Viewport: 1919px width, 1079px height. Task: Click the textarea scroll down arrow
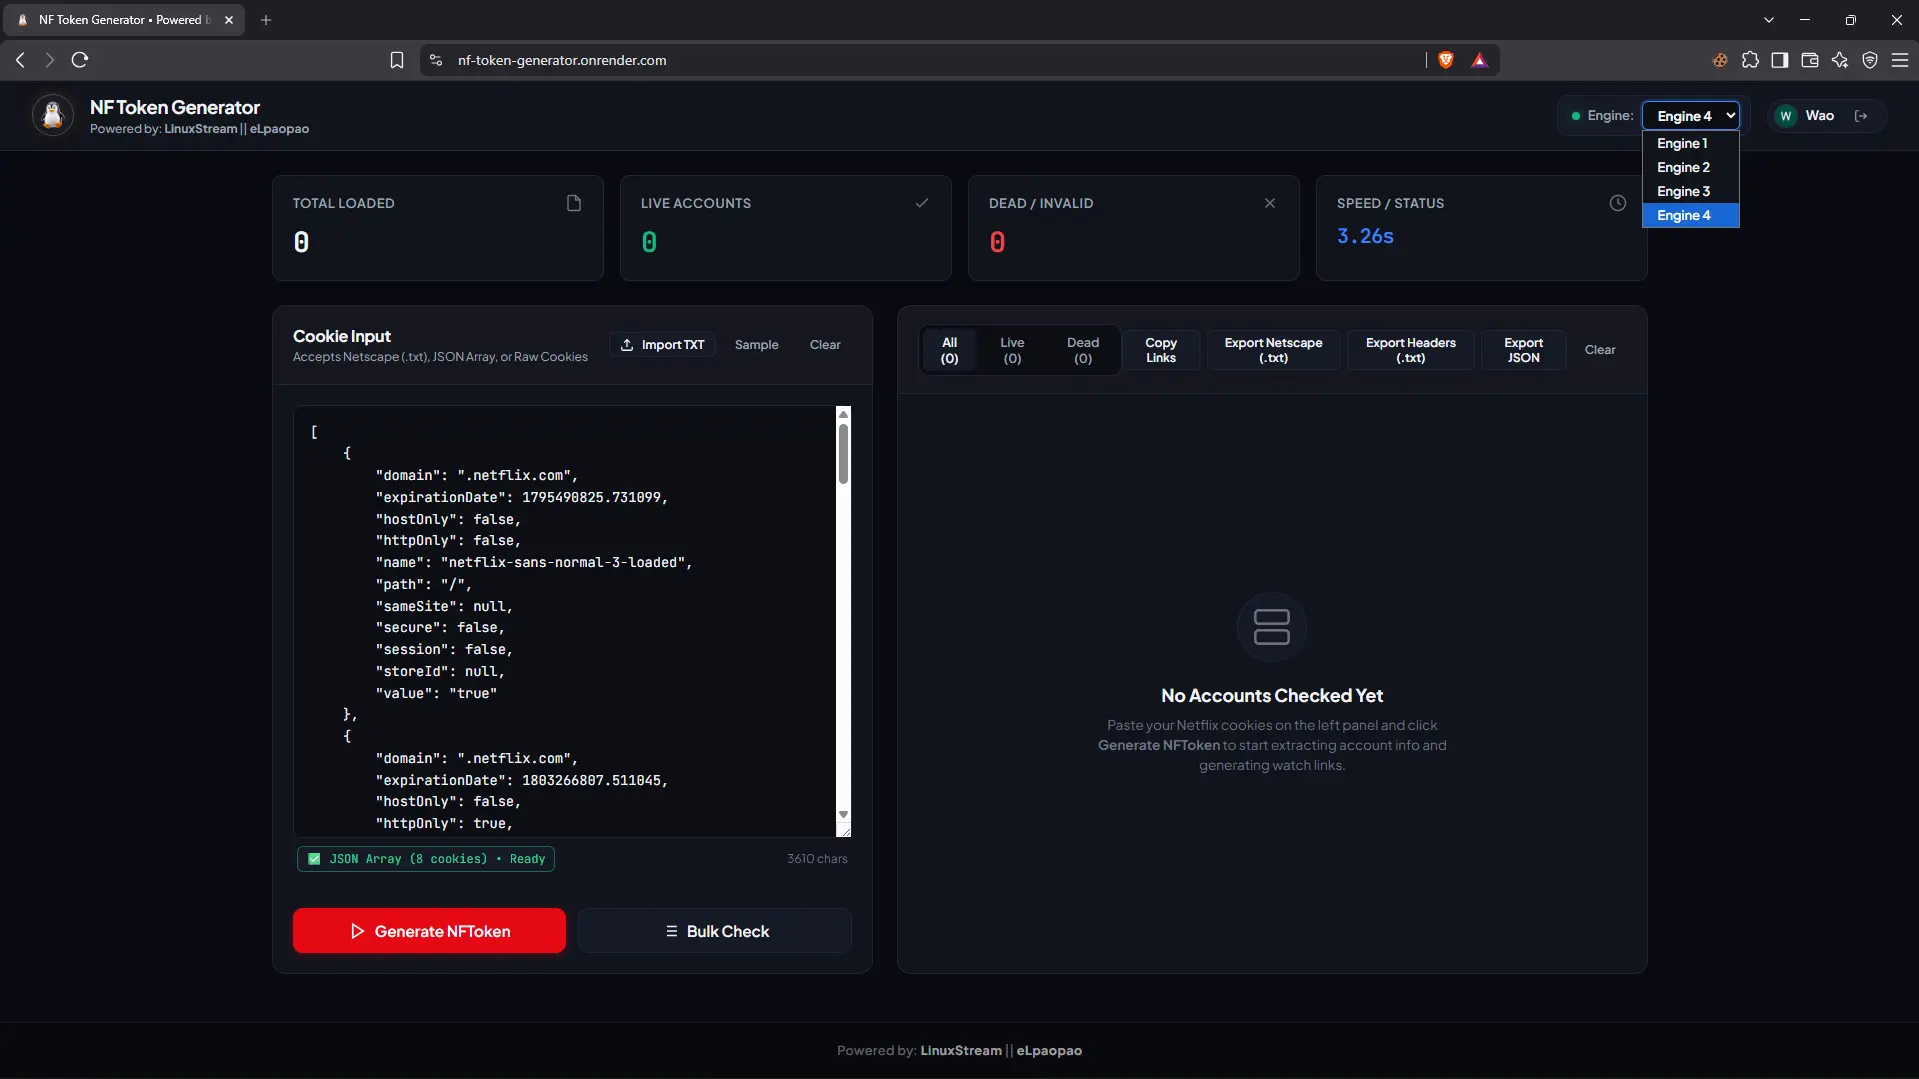[x=843, y=814]
